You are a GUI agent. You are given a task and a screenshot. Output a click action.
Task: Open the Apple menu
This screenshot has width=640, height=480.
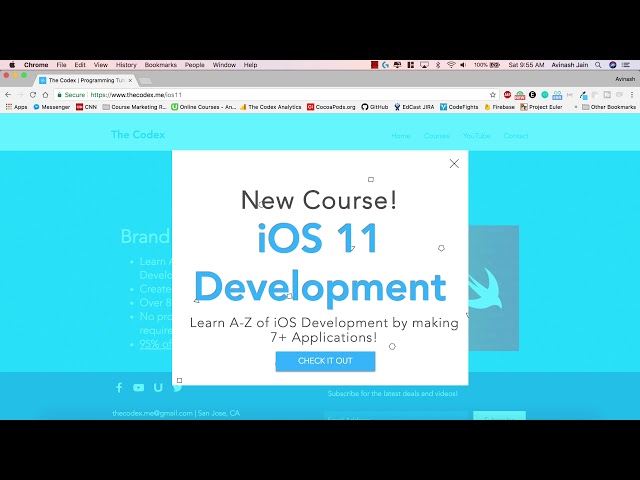(x=12, y=65)
